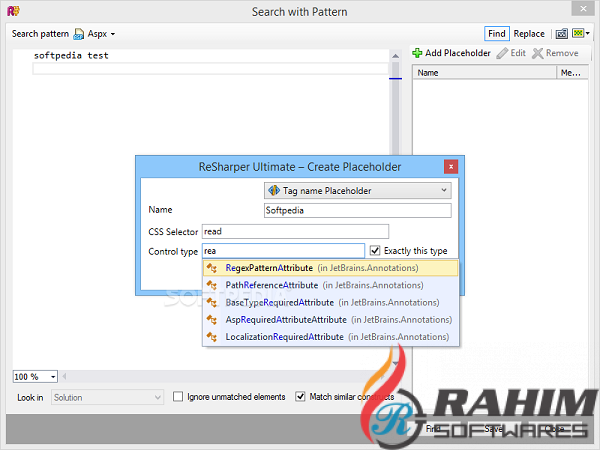The image size is (600, 450).
Task: Click horizontal scrollbar left arrow
Action: 64,377
